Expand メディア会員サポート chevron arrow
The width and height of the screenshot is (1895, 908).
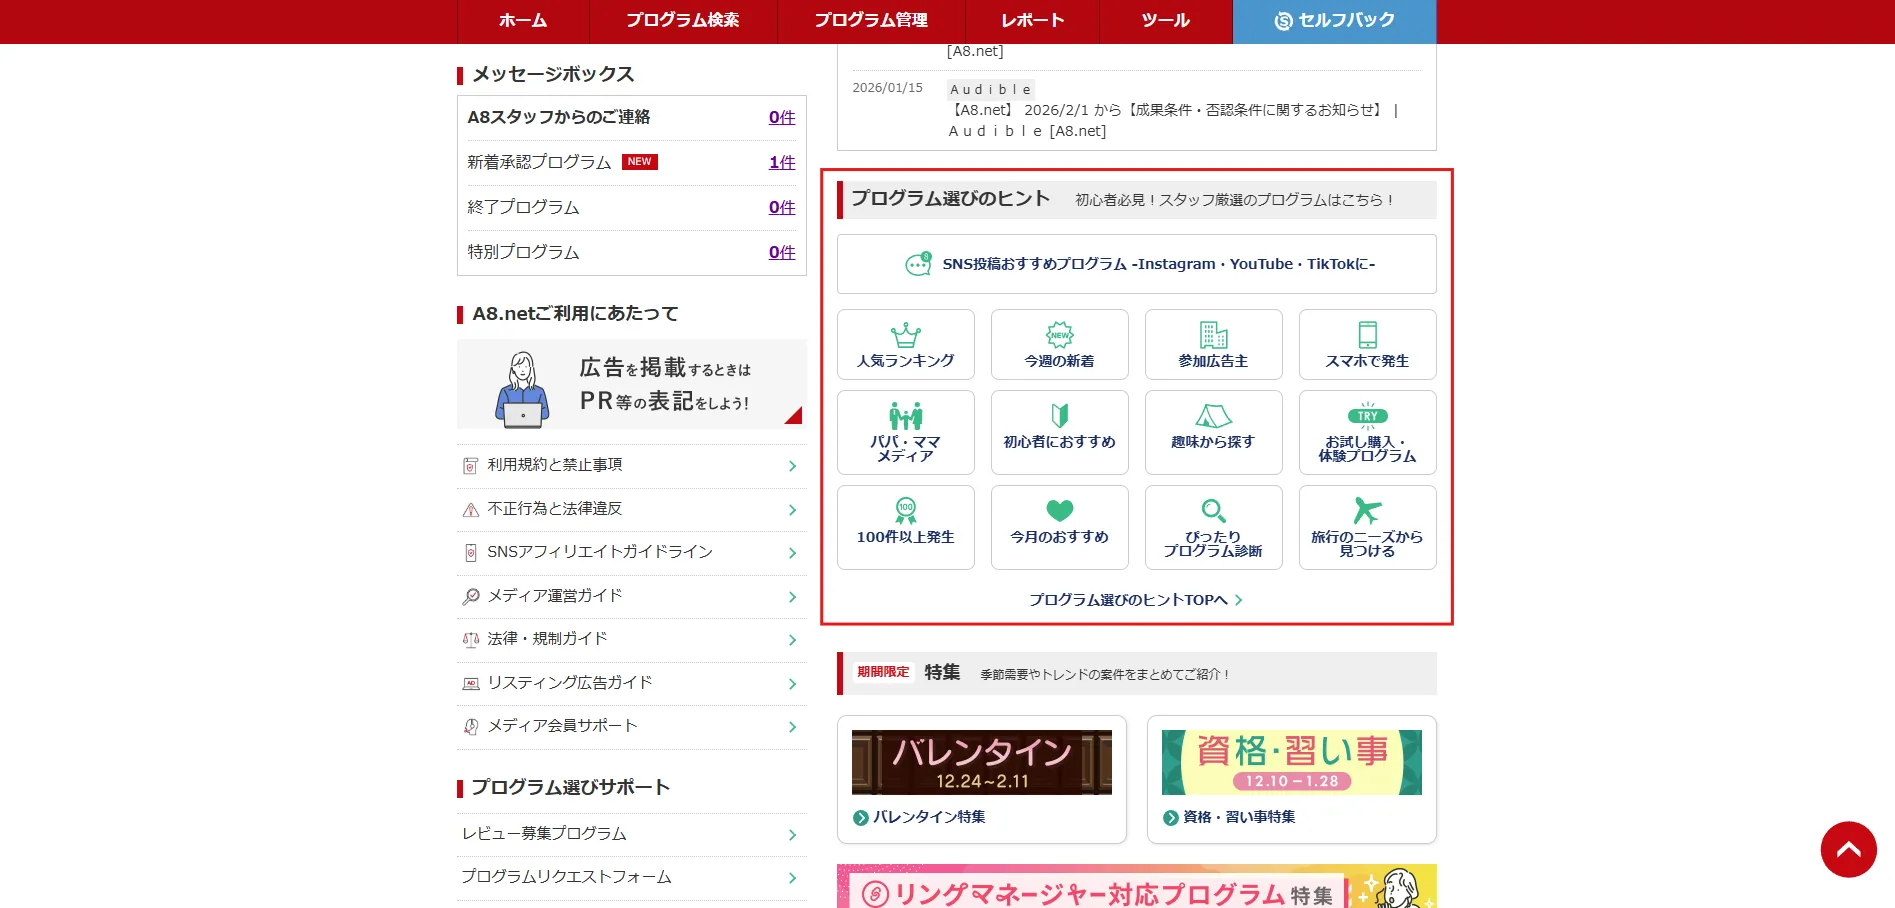pyautogui.click(x=792, y=727)
